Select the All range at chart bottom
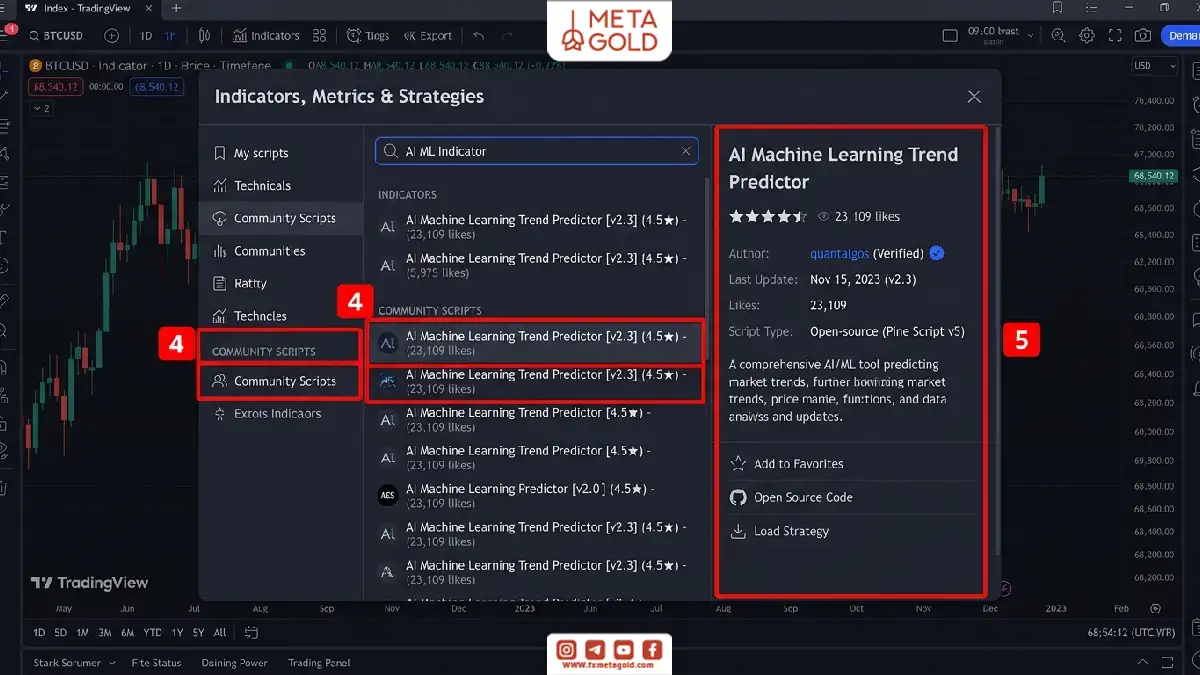This screenshot has width=1200, height=675. point(220,633)
